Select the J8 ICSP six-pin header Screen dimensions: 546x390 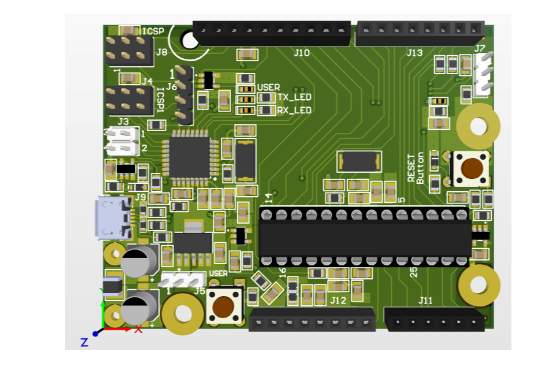(130, 50)
